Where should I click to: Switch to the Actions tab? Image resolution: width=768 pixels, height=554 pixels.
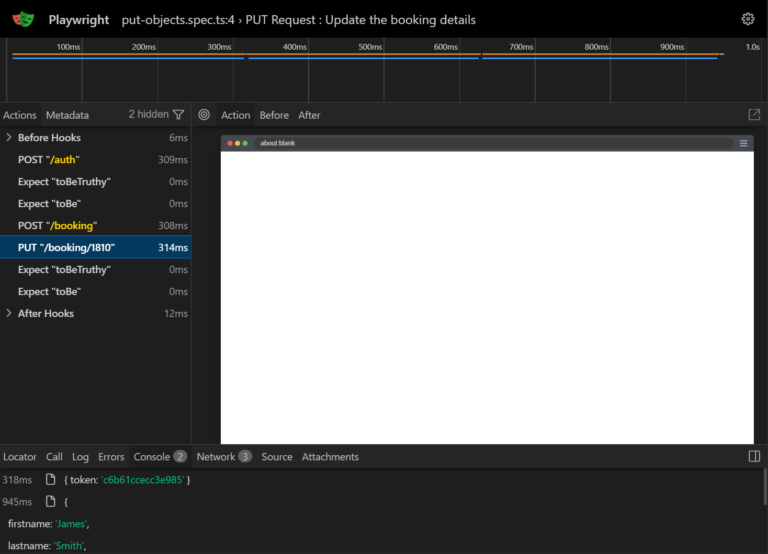pos(20,115)
